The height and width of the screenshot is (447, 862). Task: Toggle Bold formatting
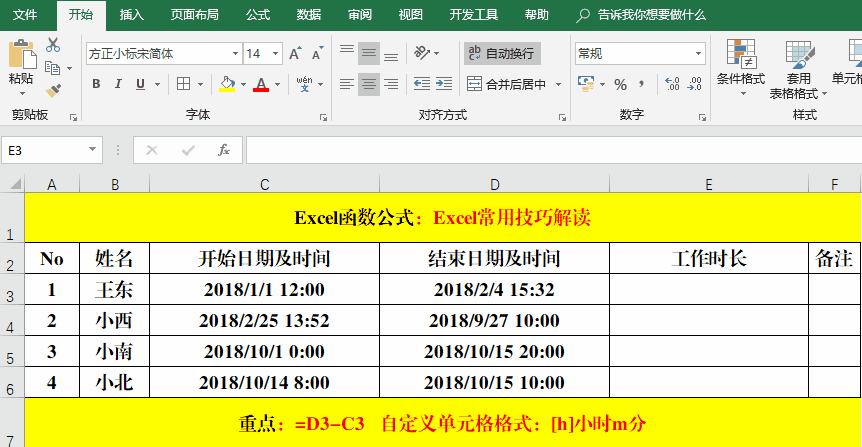point(96,84)
